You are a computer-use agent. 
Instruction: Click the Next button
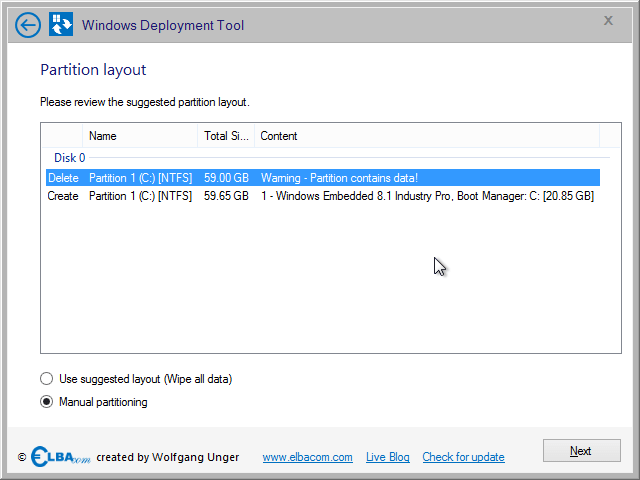click(x=582, y=451)
